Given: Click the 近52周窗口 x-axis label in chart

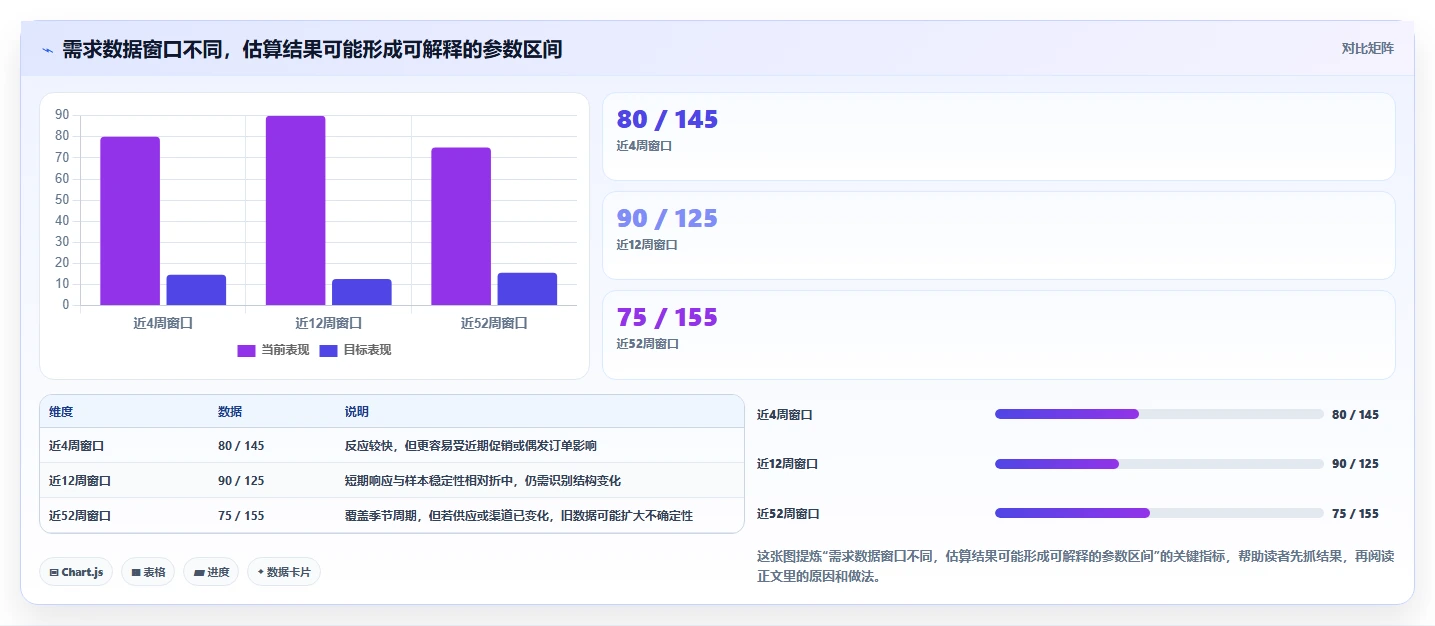Looking at the screenshot, I should (x=494, y=324).
